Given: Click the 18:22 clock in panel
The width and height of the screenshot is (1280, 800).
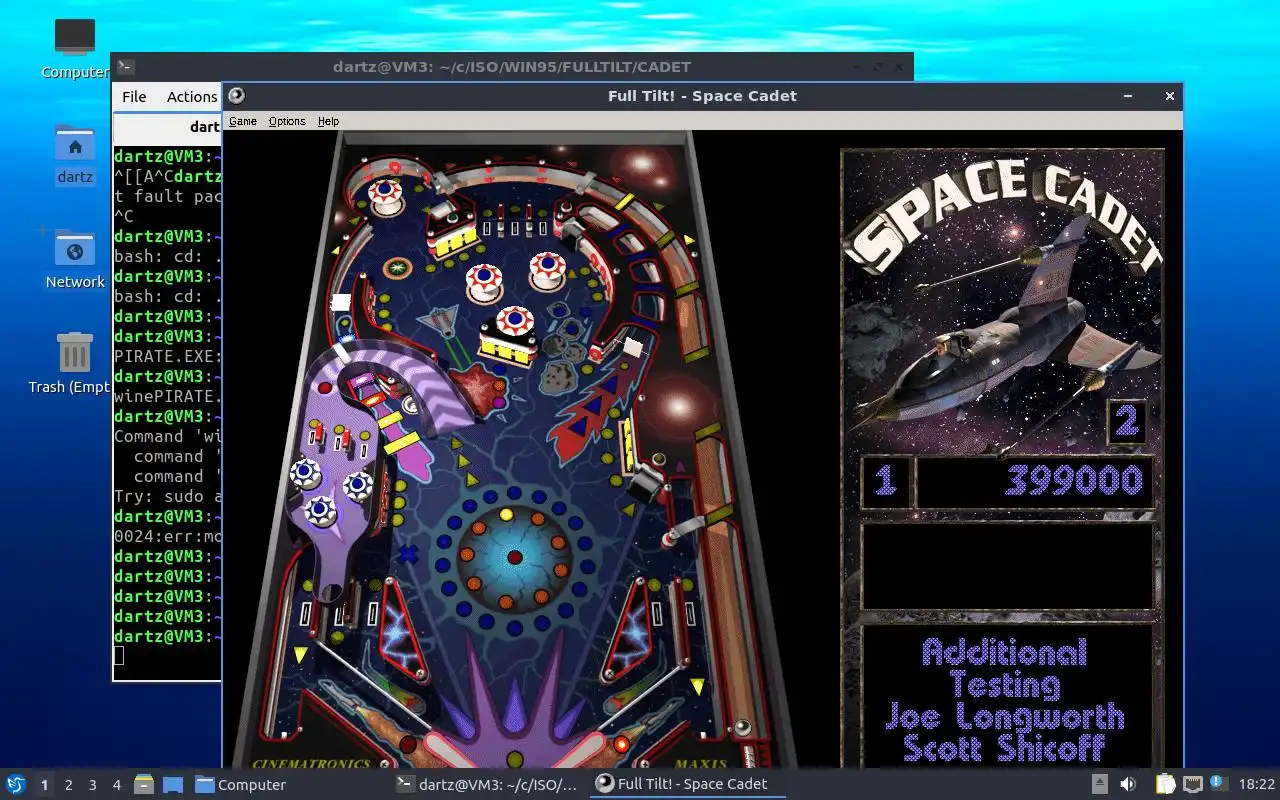Looking at the screenshot, I should click(x=1256, y=785).
